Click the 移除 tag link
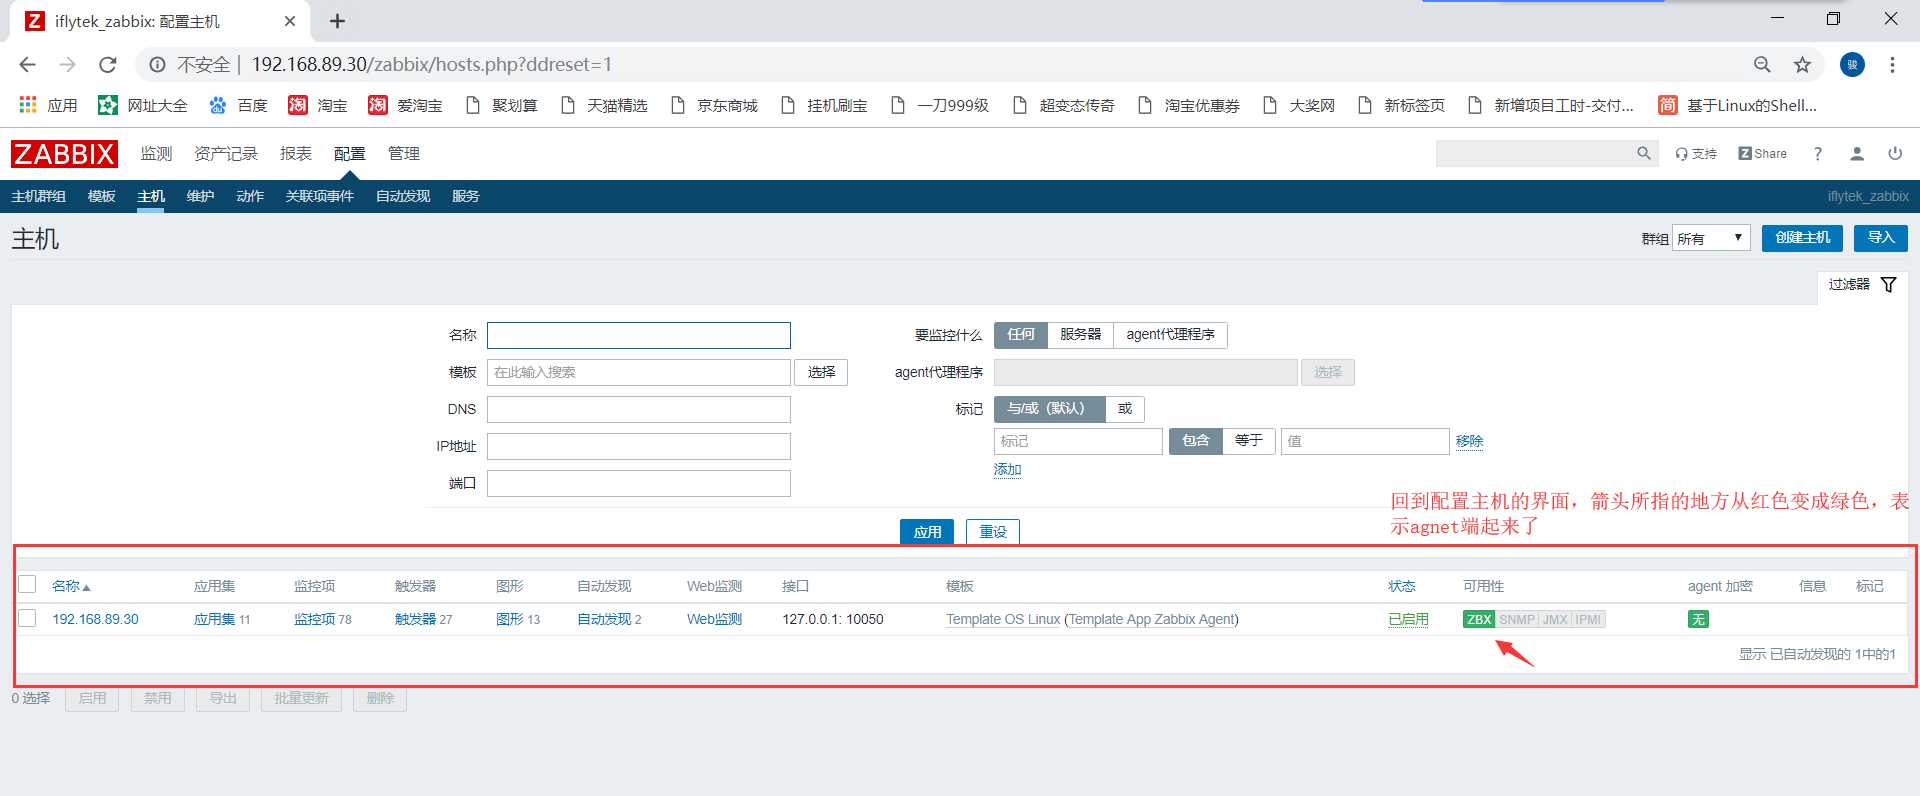The height and width of the screenshot is (796, 1920). point(1470,441)
